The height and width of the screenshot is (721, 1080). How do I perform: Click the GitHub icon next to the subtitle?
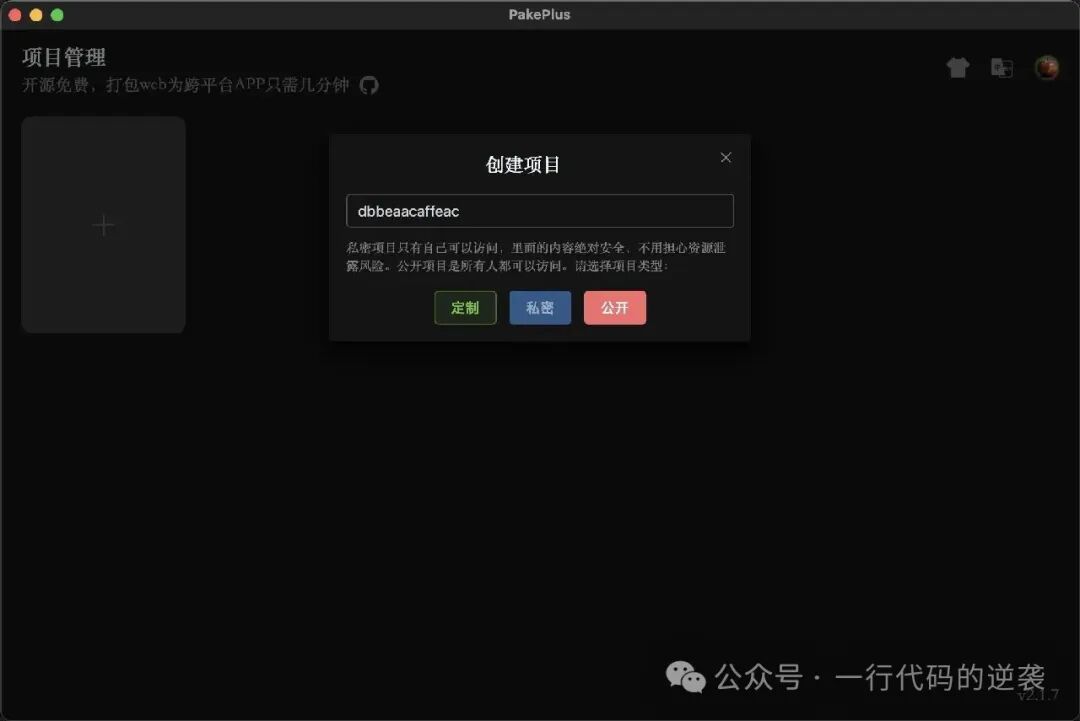(x=369, y=86)
